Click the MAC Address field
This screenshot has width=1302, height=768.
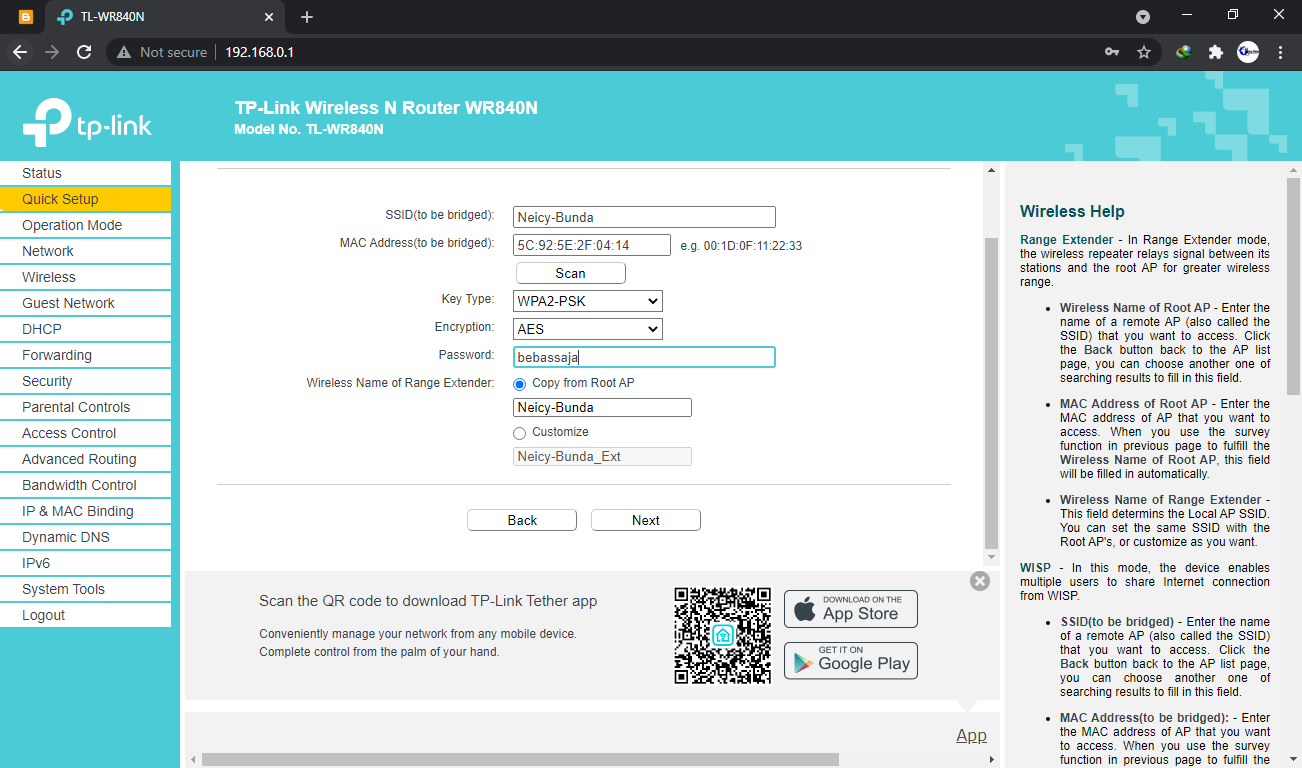click(x=592, y=245)
